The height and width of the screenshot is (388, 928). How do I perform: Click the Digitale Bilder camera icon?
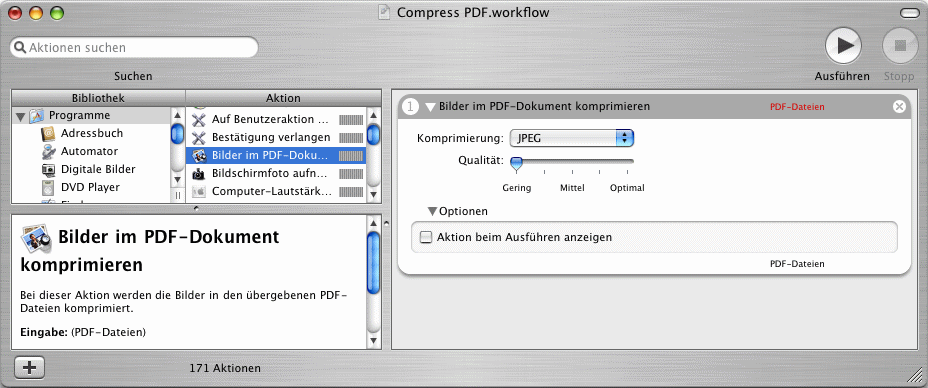[49, 170]
